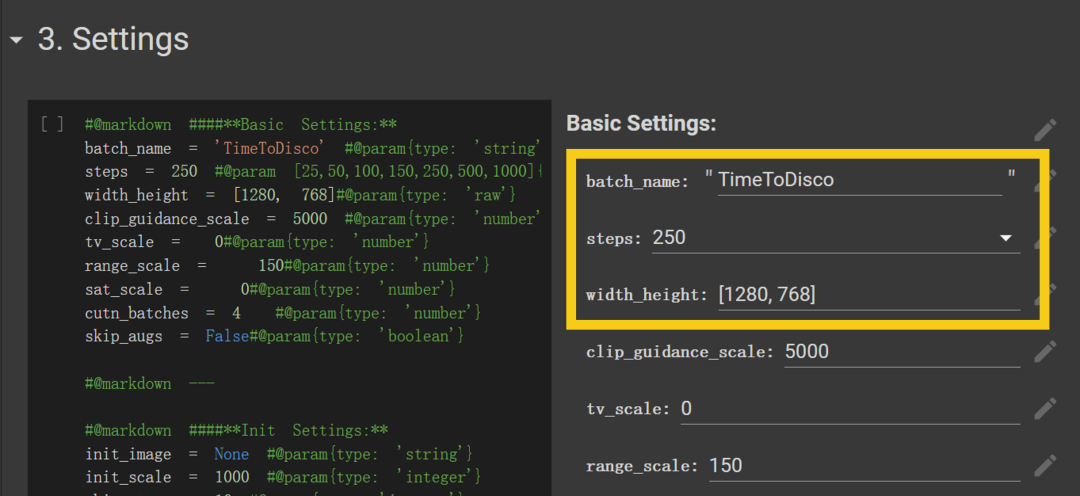Run the settings code cell
The image size is (1080, 496).
[x=52, y=125]
